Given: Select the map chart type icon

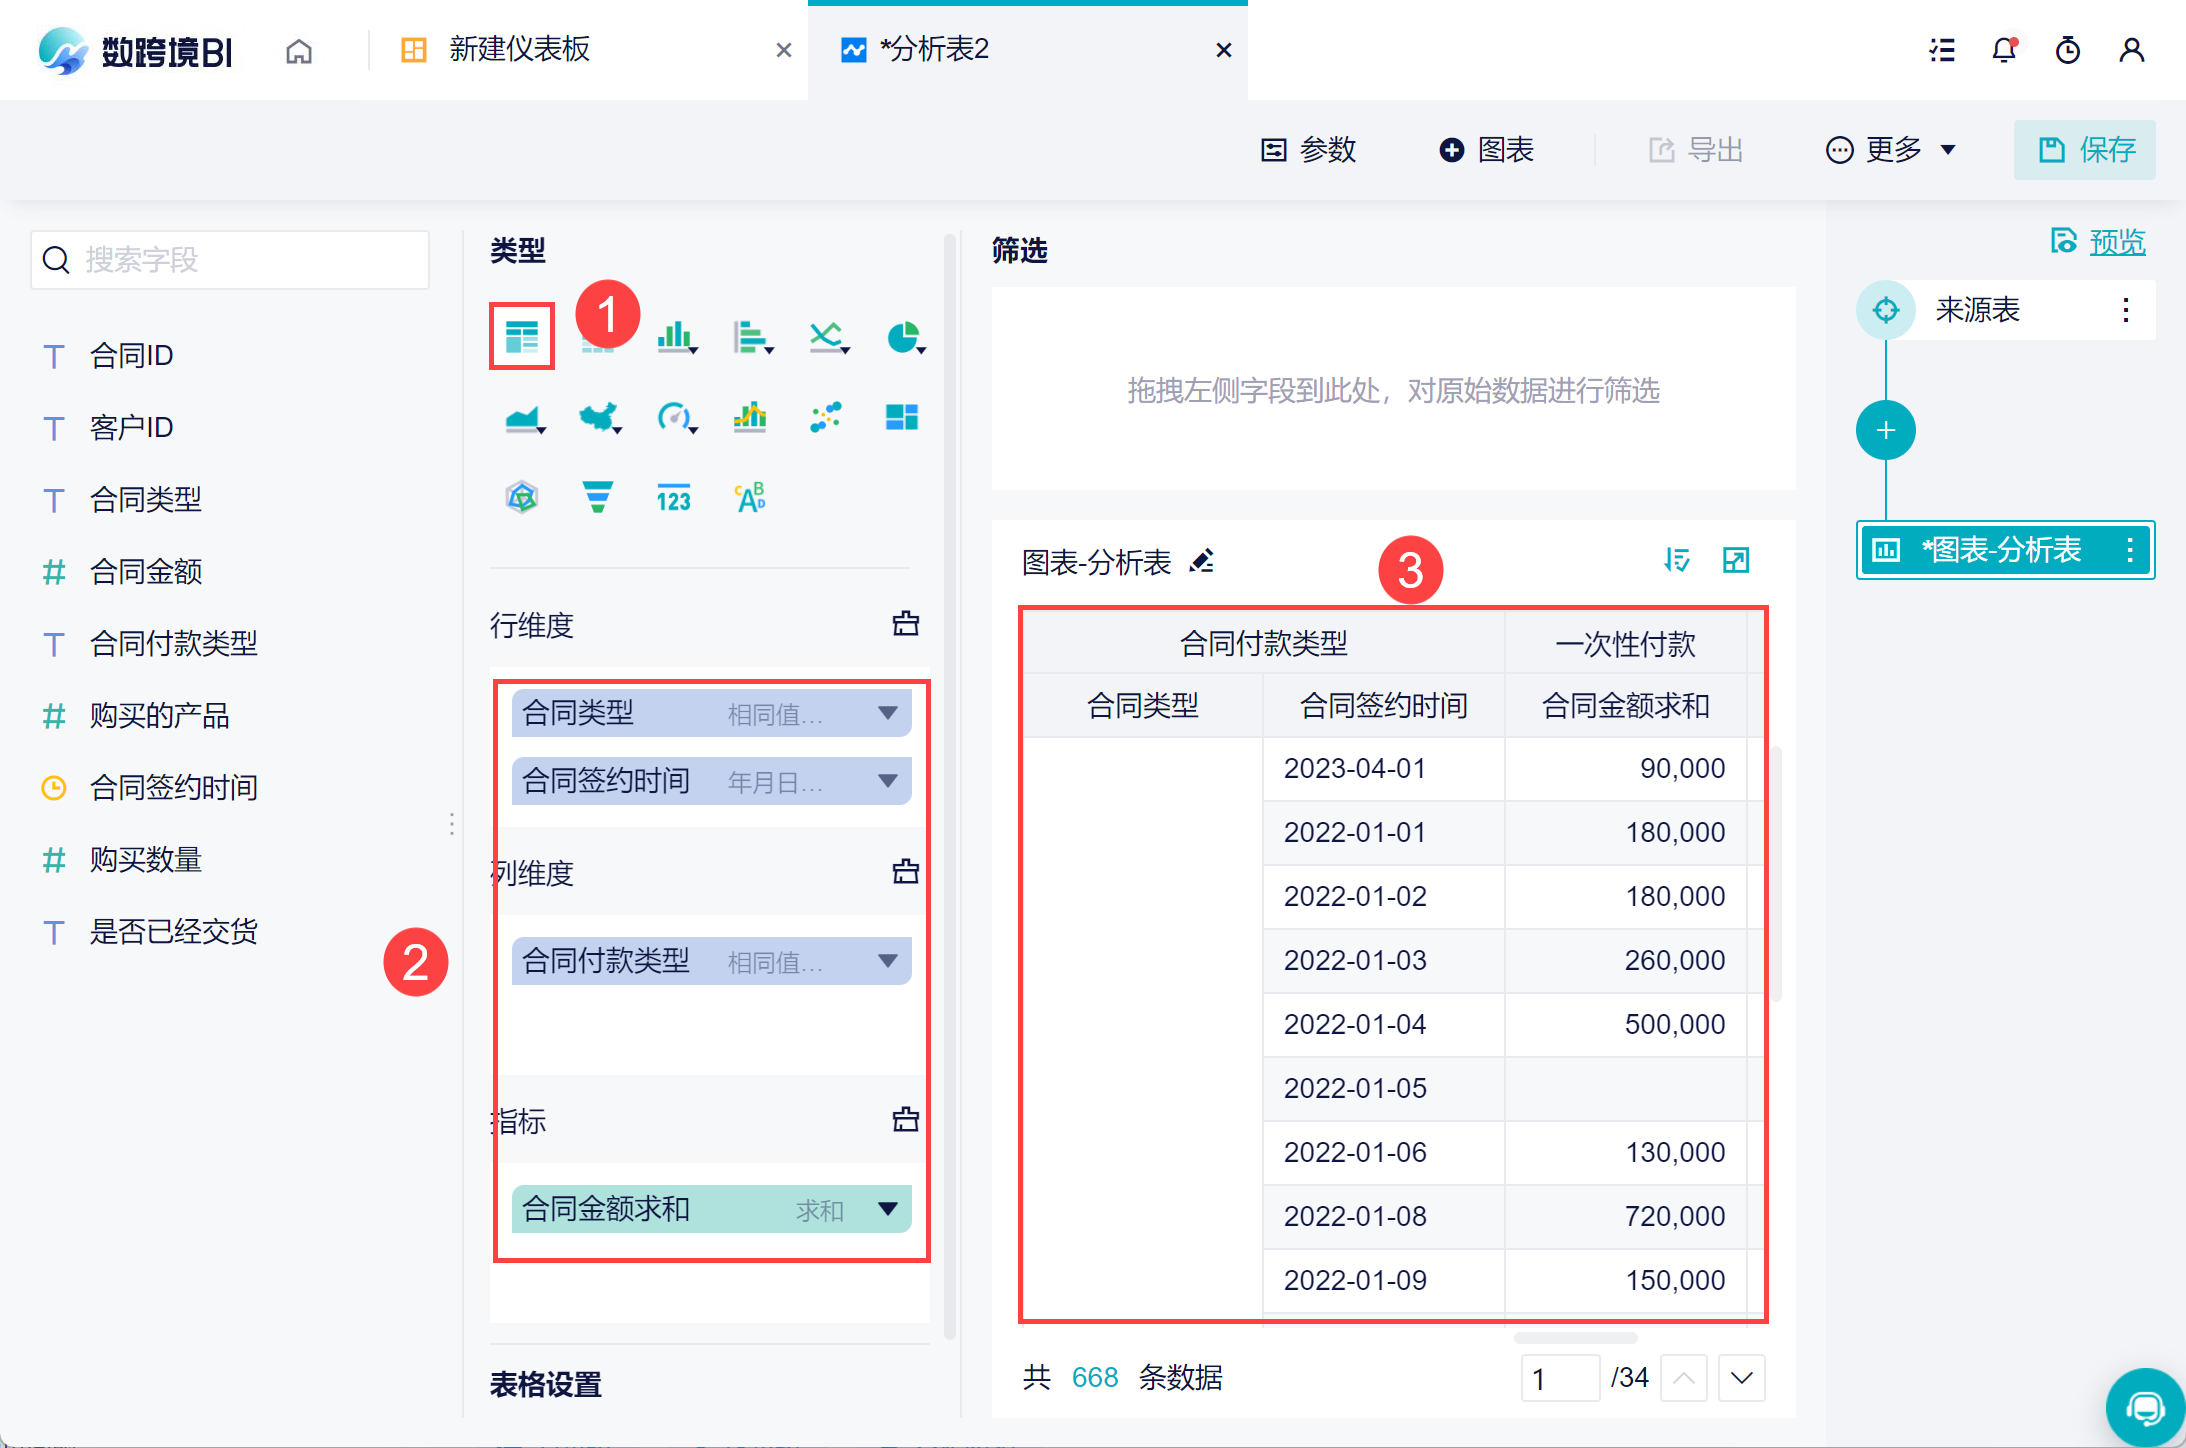Looking at the screenshot, I should tap(598, 416).
